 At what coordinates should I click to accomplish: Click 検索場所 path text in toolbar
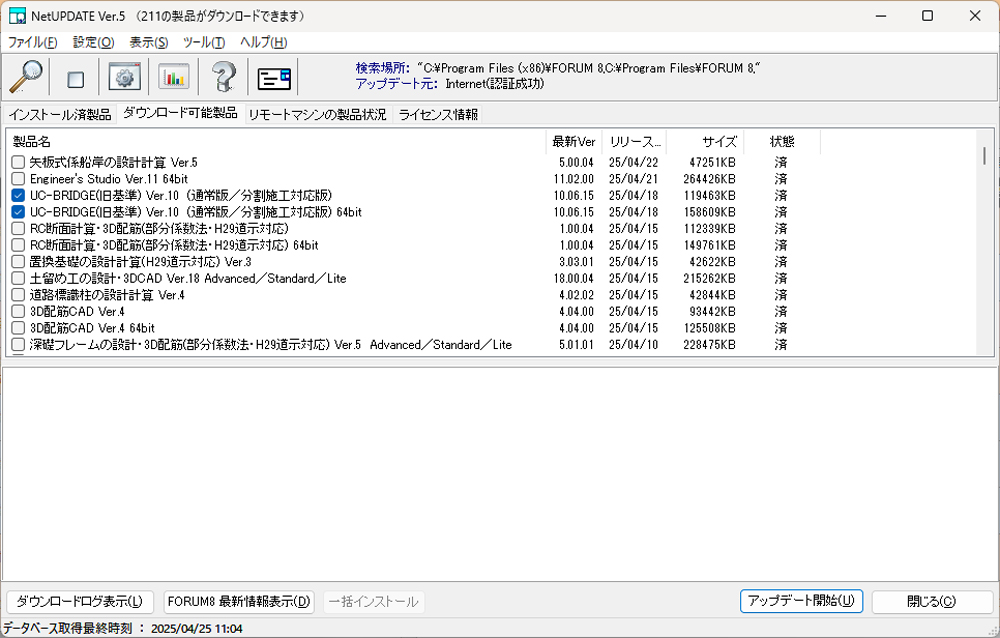[x=558, y=68]
